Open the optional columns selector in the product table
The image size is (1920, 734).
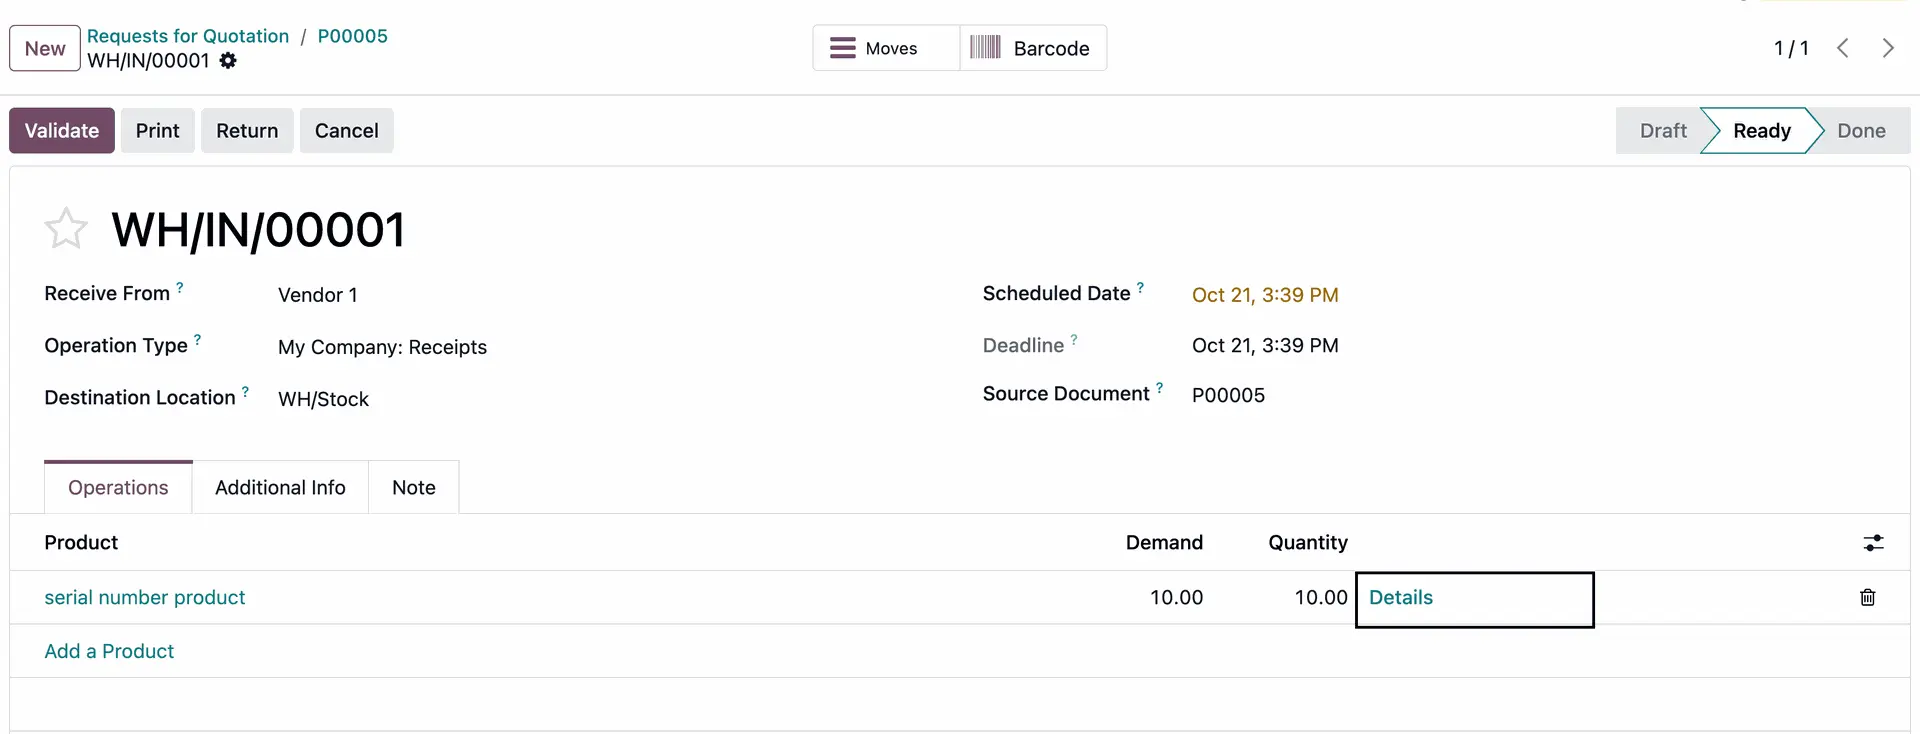pos(1874,542)
